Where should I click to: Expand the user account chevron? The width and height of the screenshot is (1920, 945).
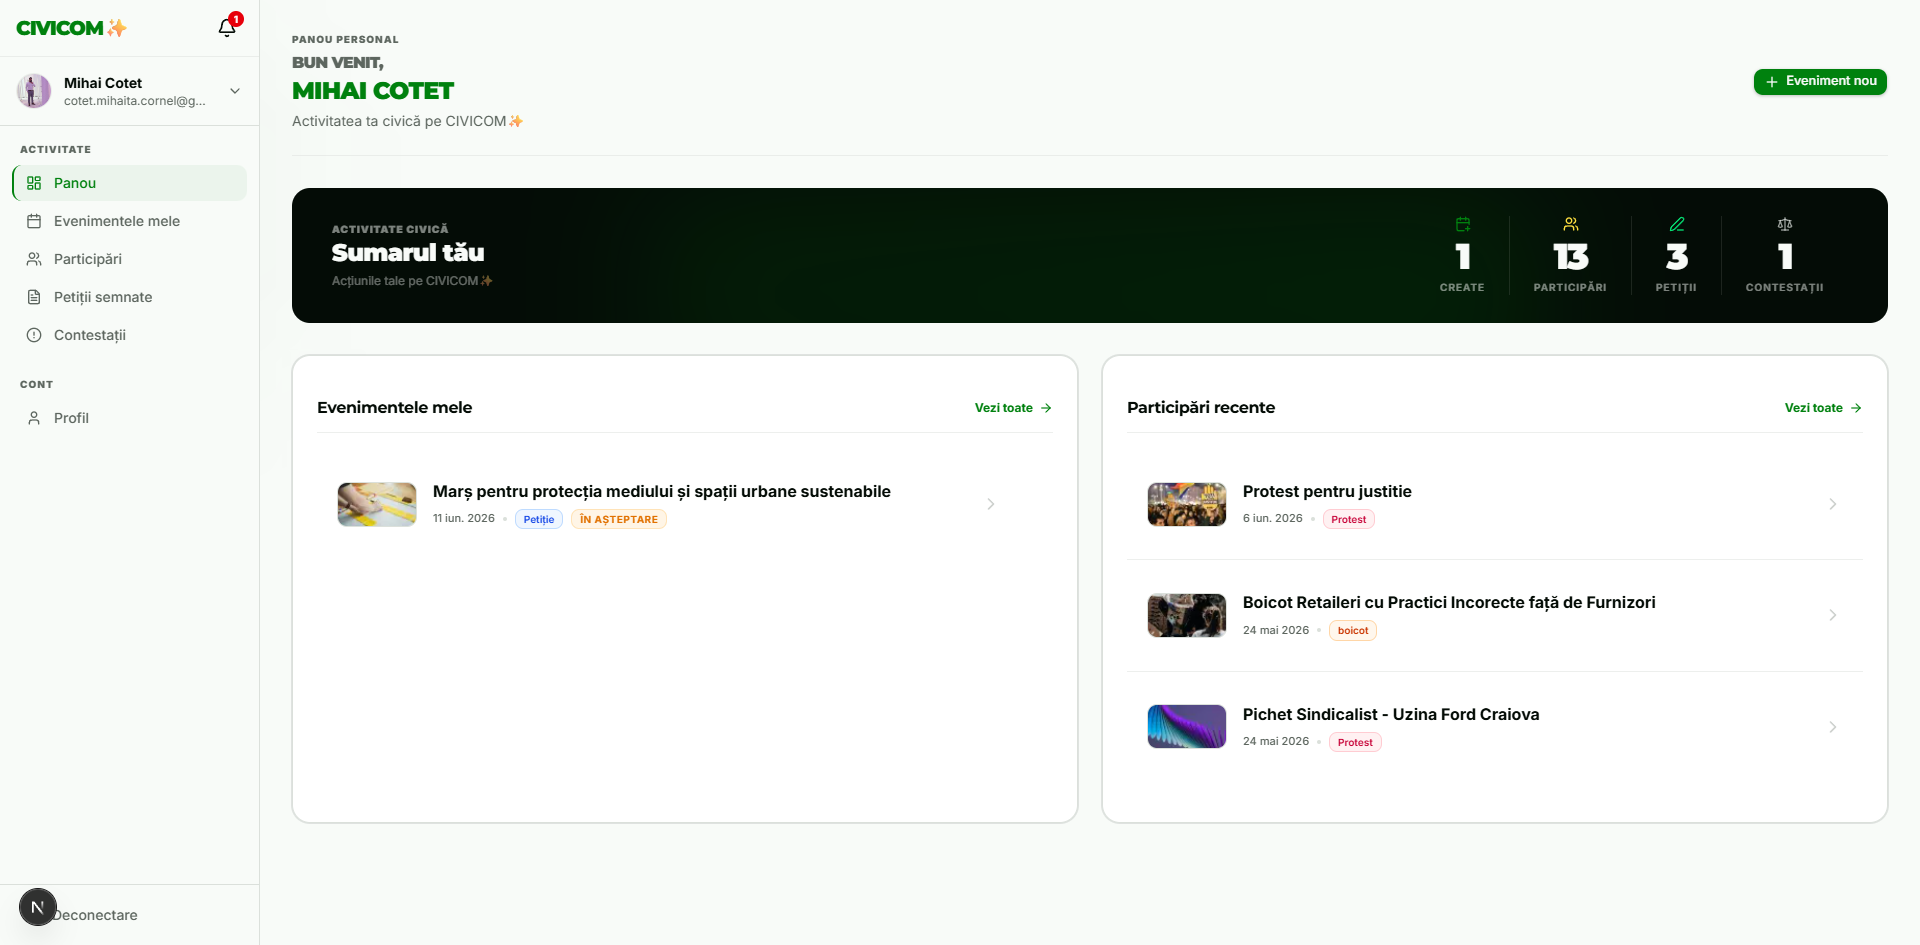point(235,91)
